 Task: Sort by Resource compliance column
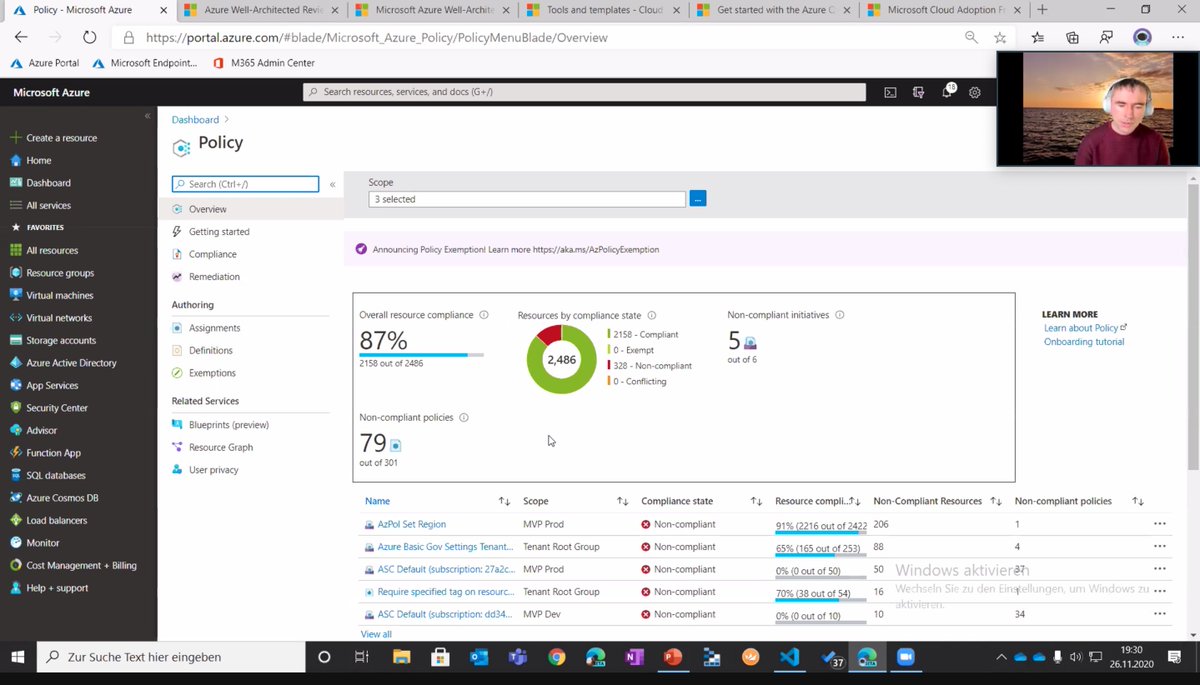coord(855,501)
